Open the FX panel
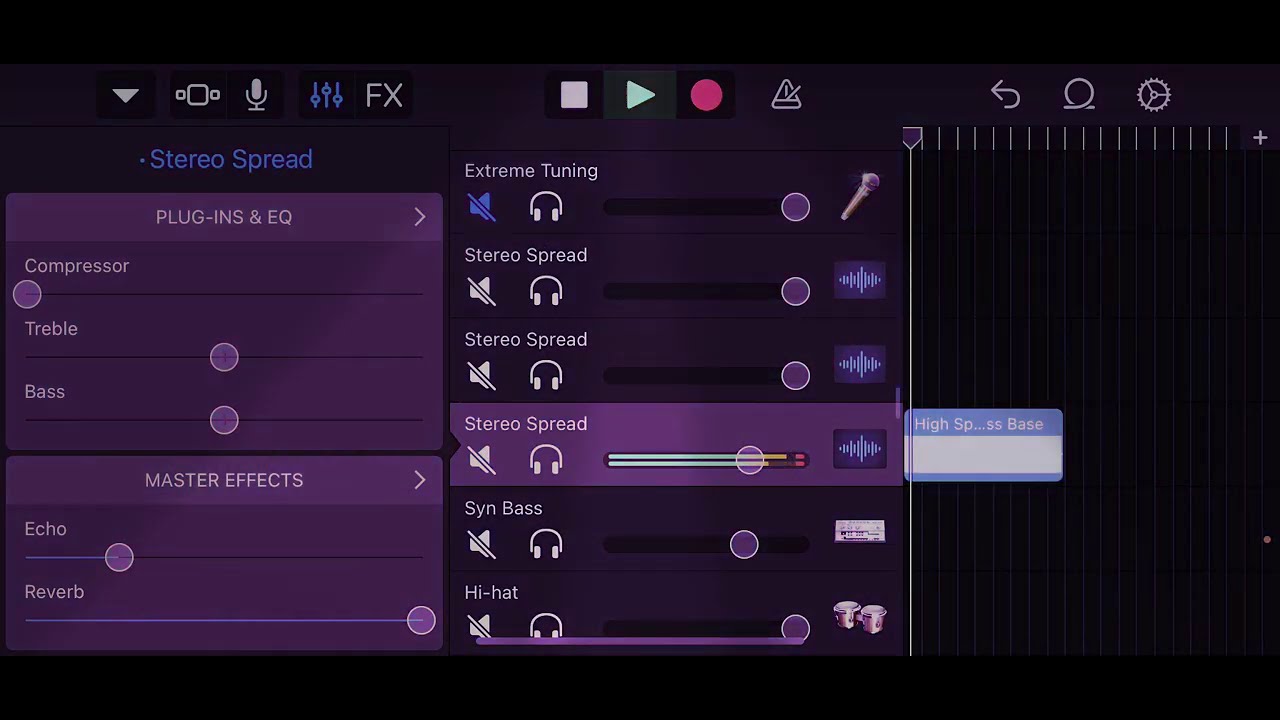The height and width of the screenshot is (720, 1280). point(384,95)
